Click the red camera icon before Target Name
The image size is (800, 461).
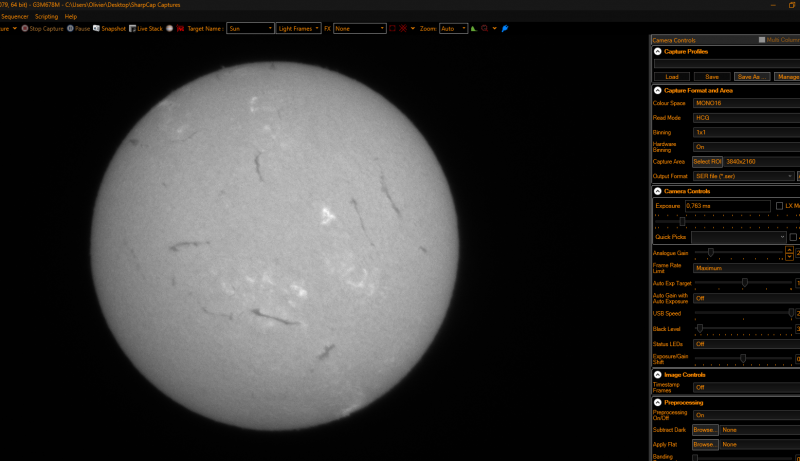coord(180,29)
